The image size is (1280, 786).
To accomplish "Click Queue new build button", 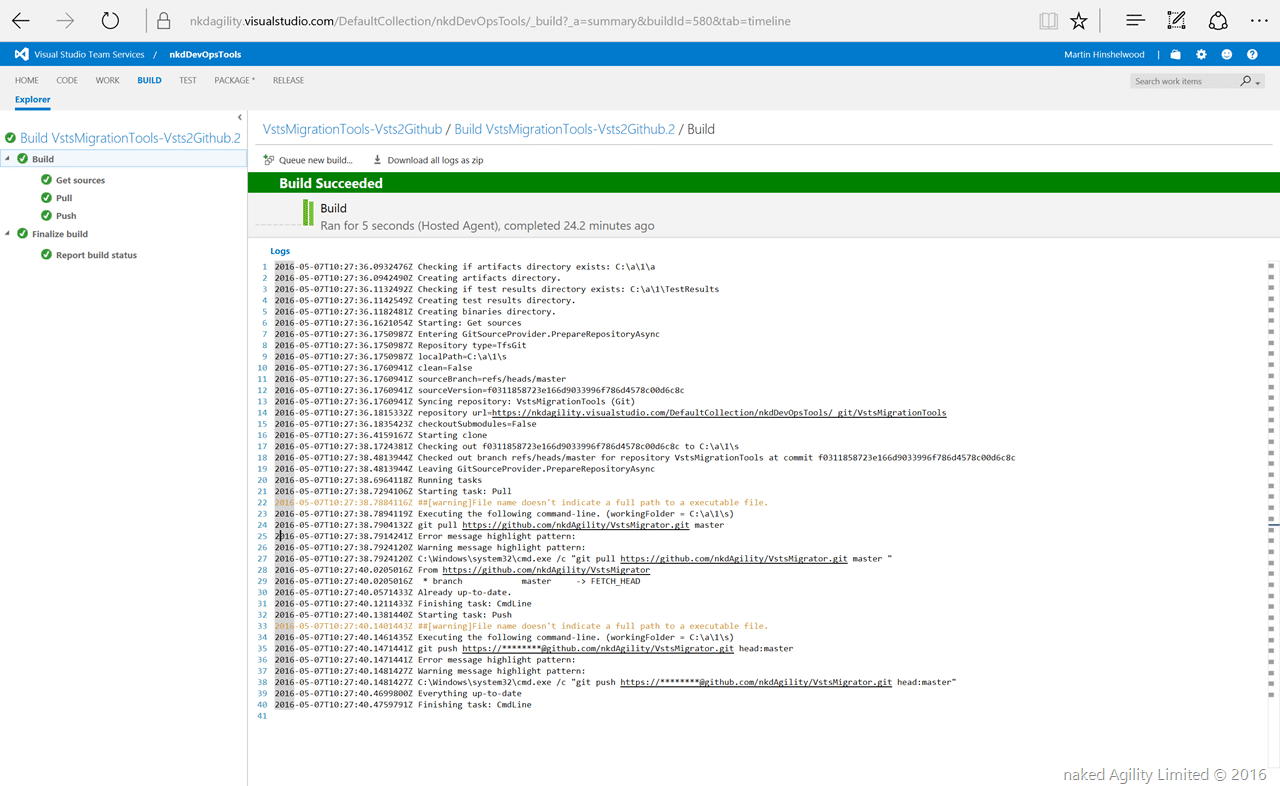I will point(308,160).
